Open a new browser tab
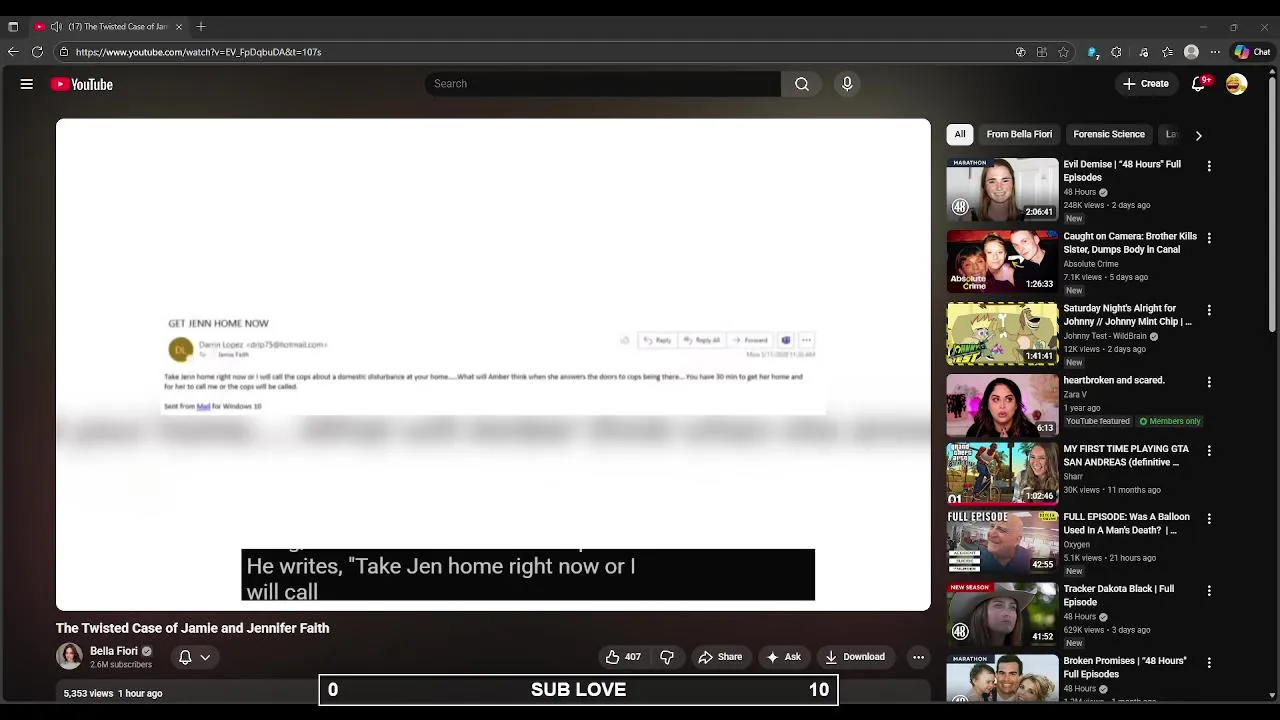The width and height of the screenshot is (1280, 720). pos(201,27)
